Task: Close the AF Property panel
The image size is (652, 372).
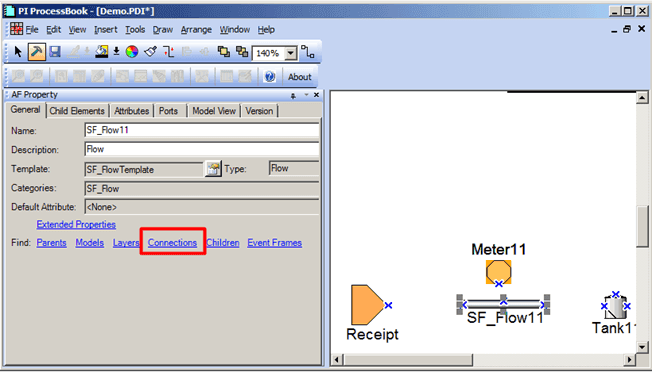Action: pyautogui.click(x=316, y=95)
